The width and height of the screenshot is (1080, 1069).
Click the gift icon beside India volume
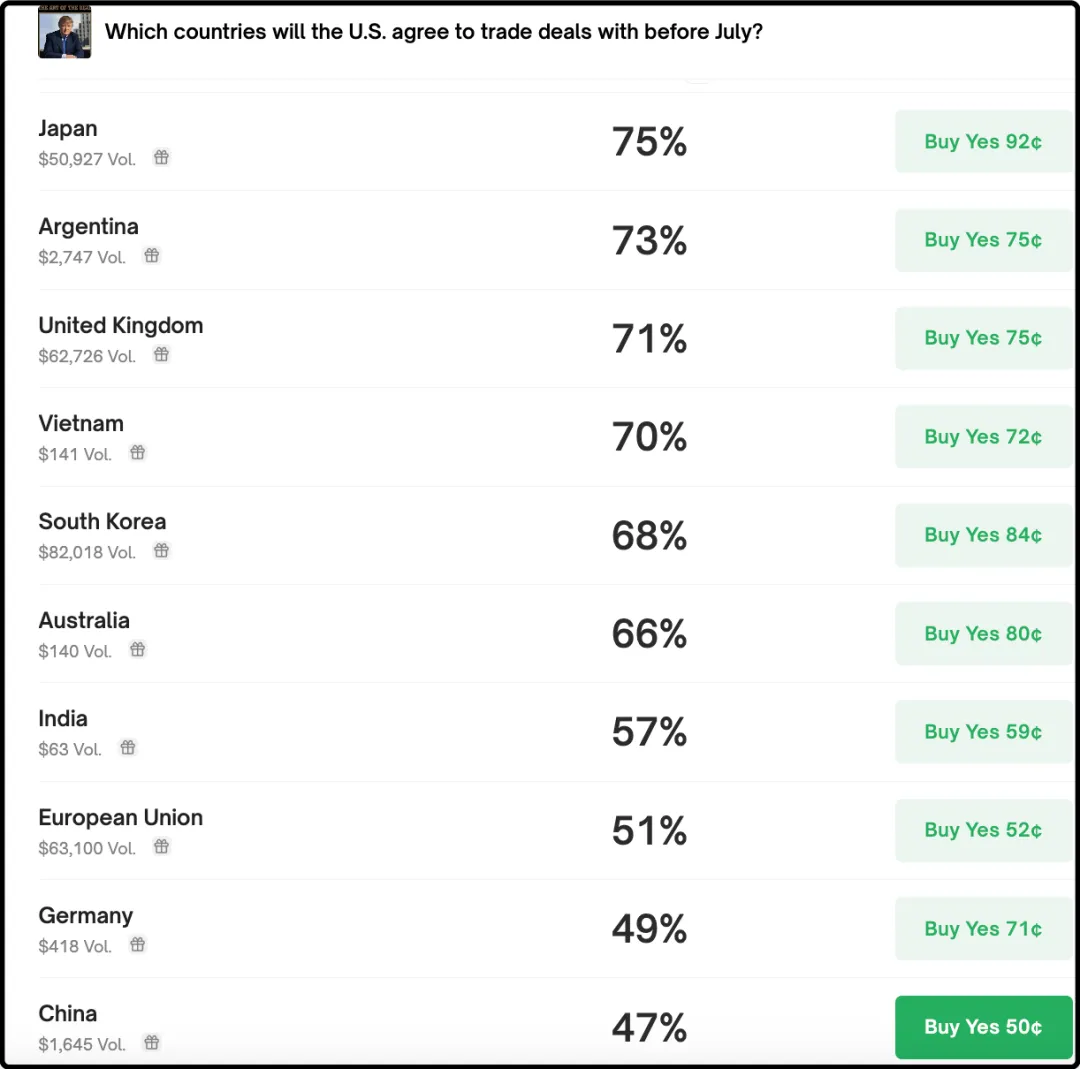(x=128, y=747)
